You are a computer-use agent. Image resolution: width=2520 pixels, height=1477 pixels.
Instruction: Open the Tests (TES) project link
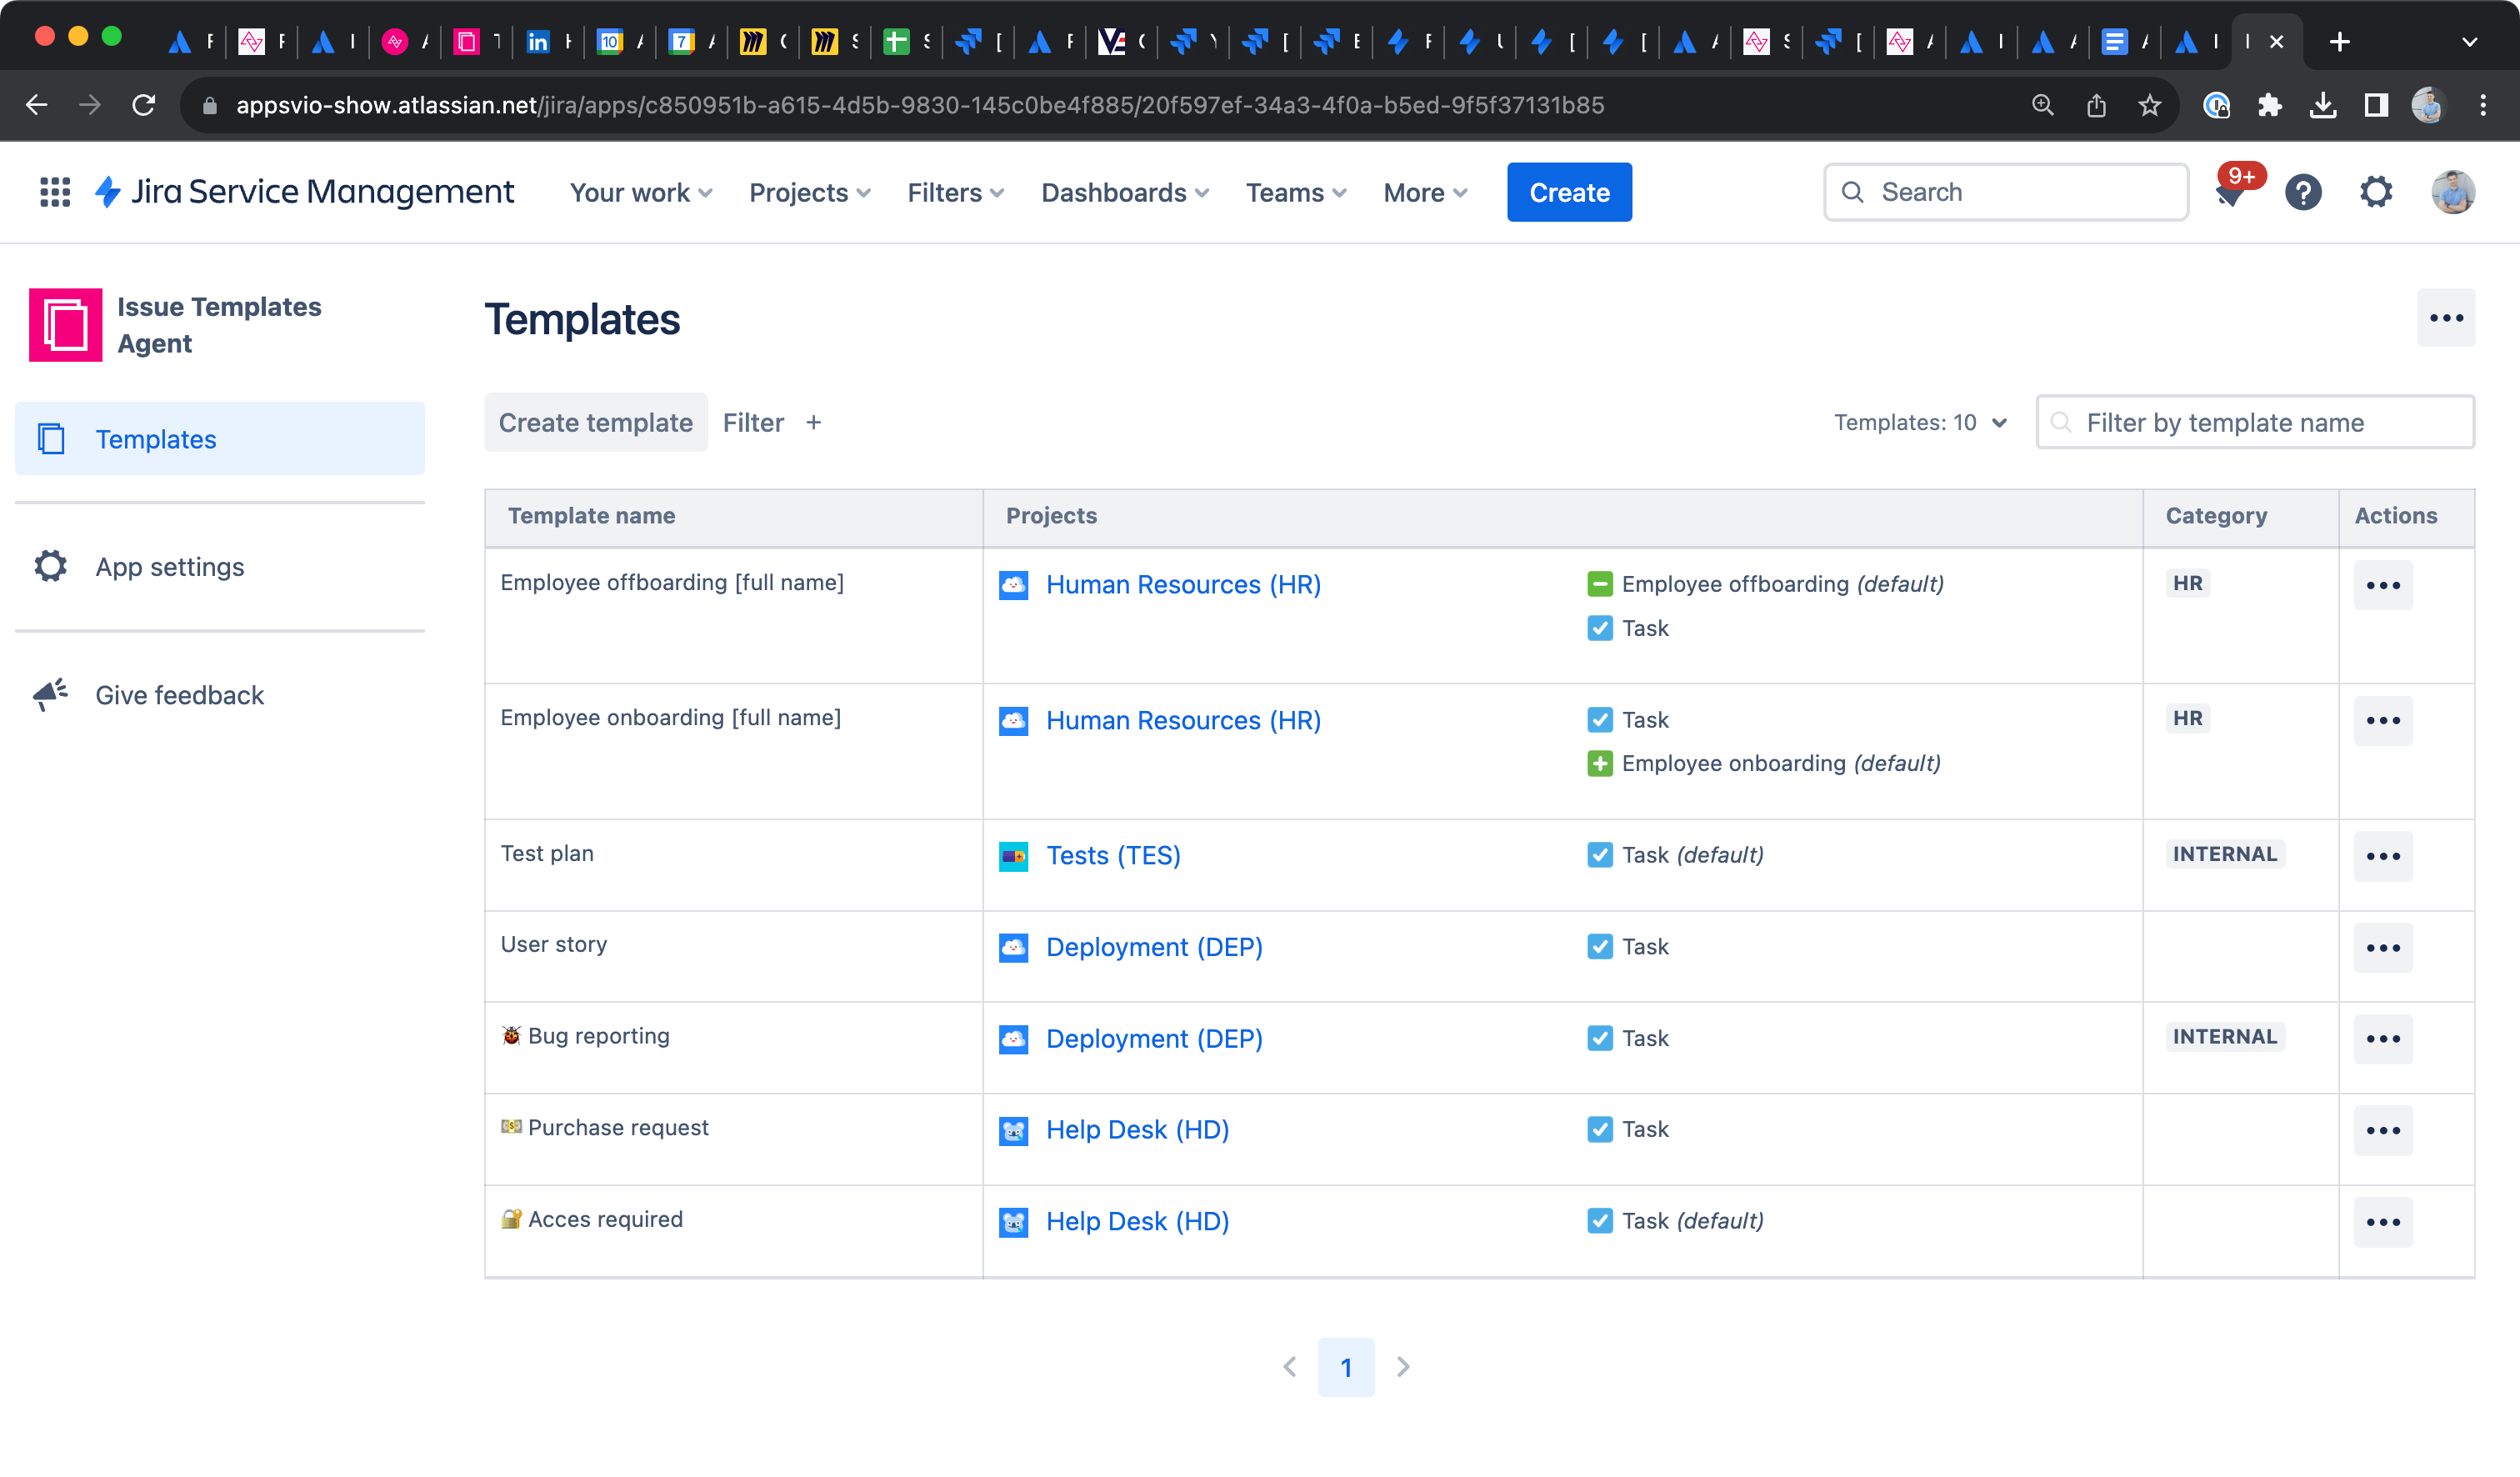1113,856
